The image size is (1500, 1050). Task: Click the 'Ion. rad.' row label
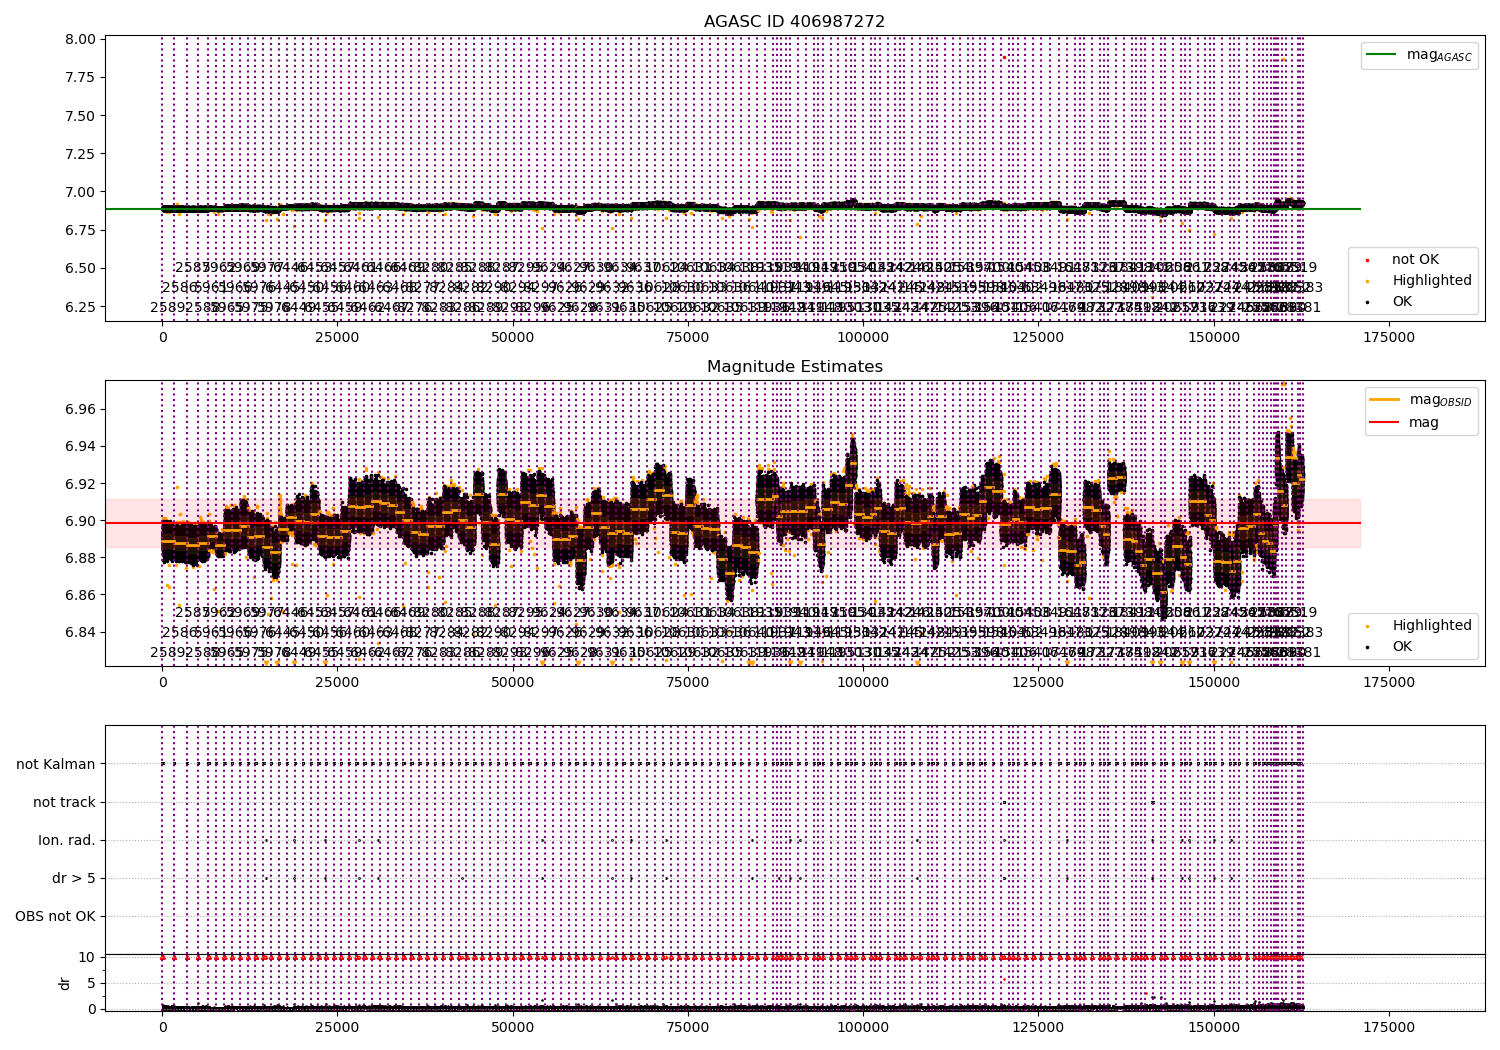pyautogui.click(x=67, y=841)
